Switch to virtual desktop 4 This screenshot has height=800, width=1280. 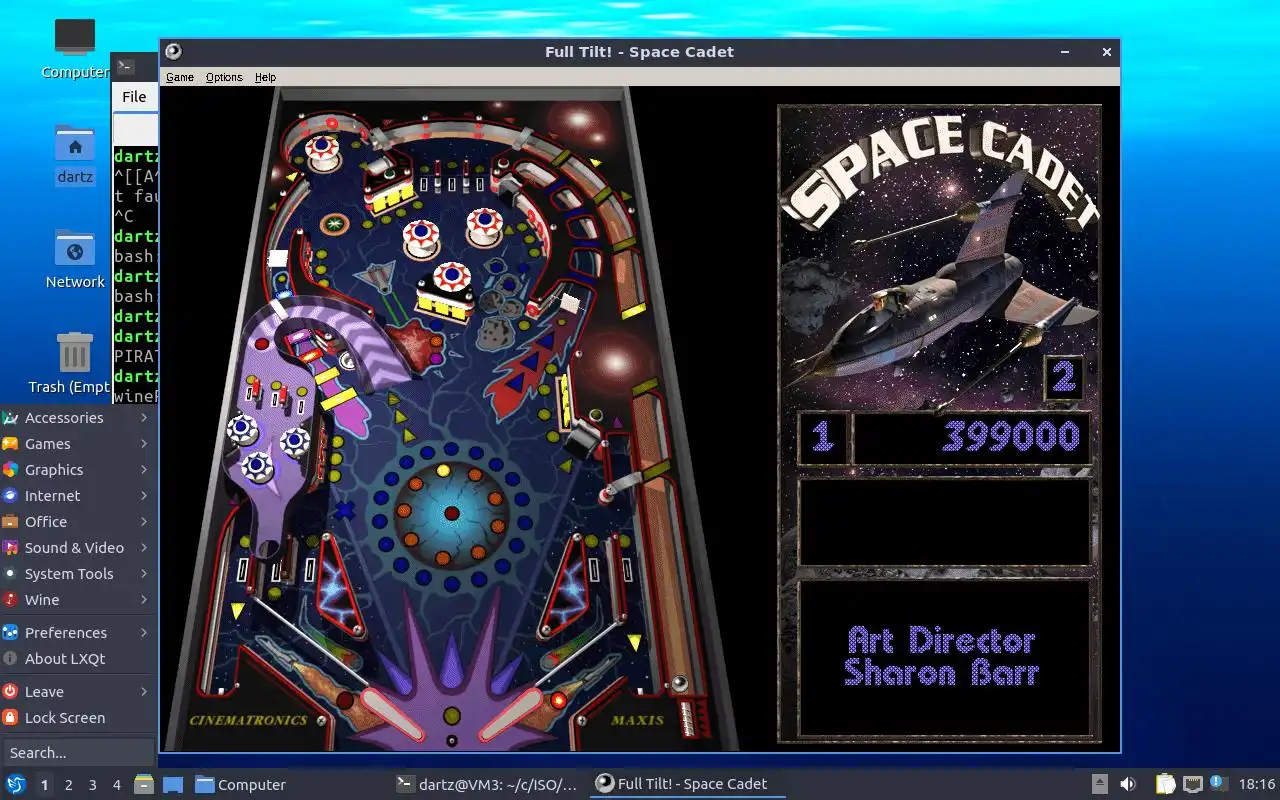pos(116,785)
